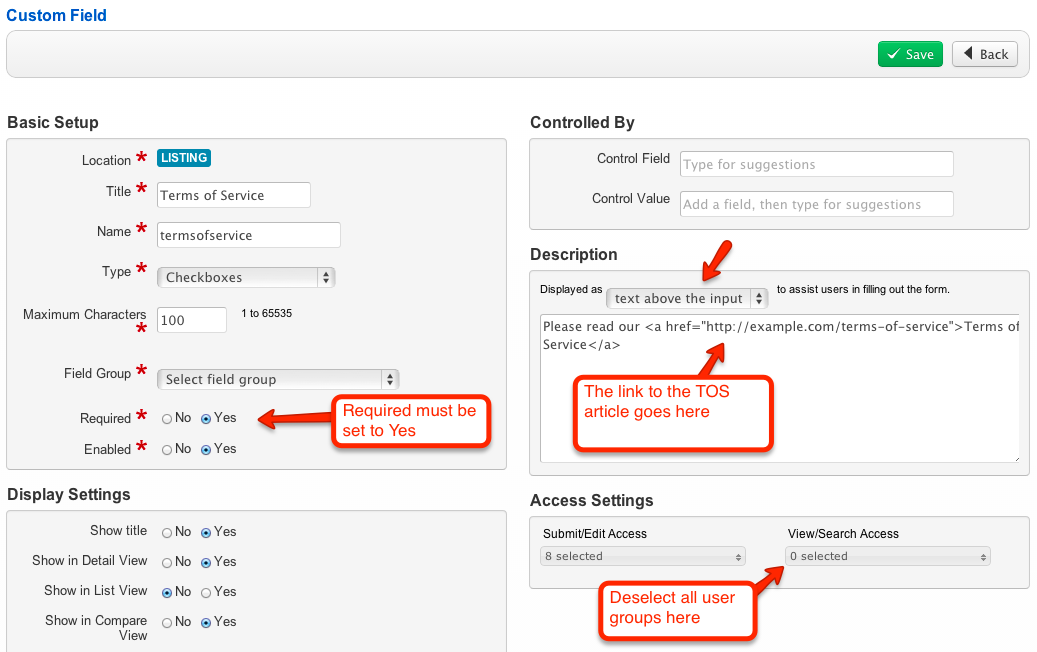Viewport: 1037px width, 652px height.
Task: Click the green Save button
Action: [910, 54]
